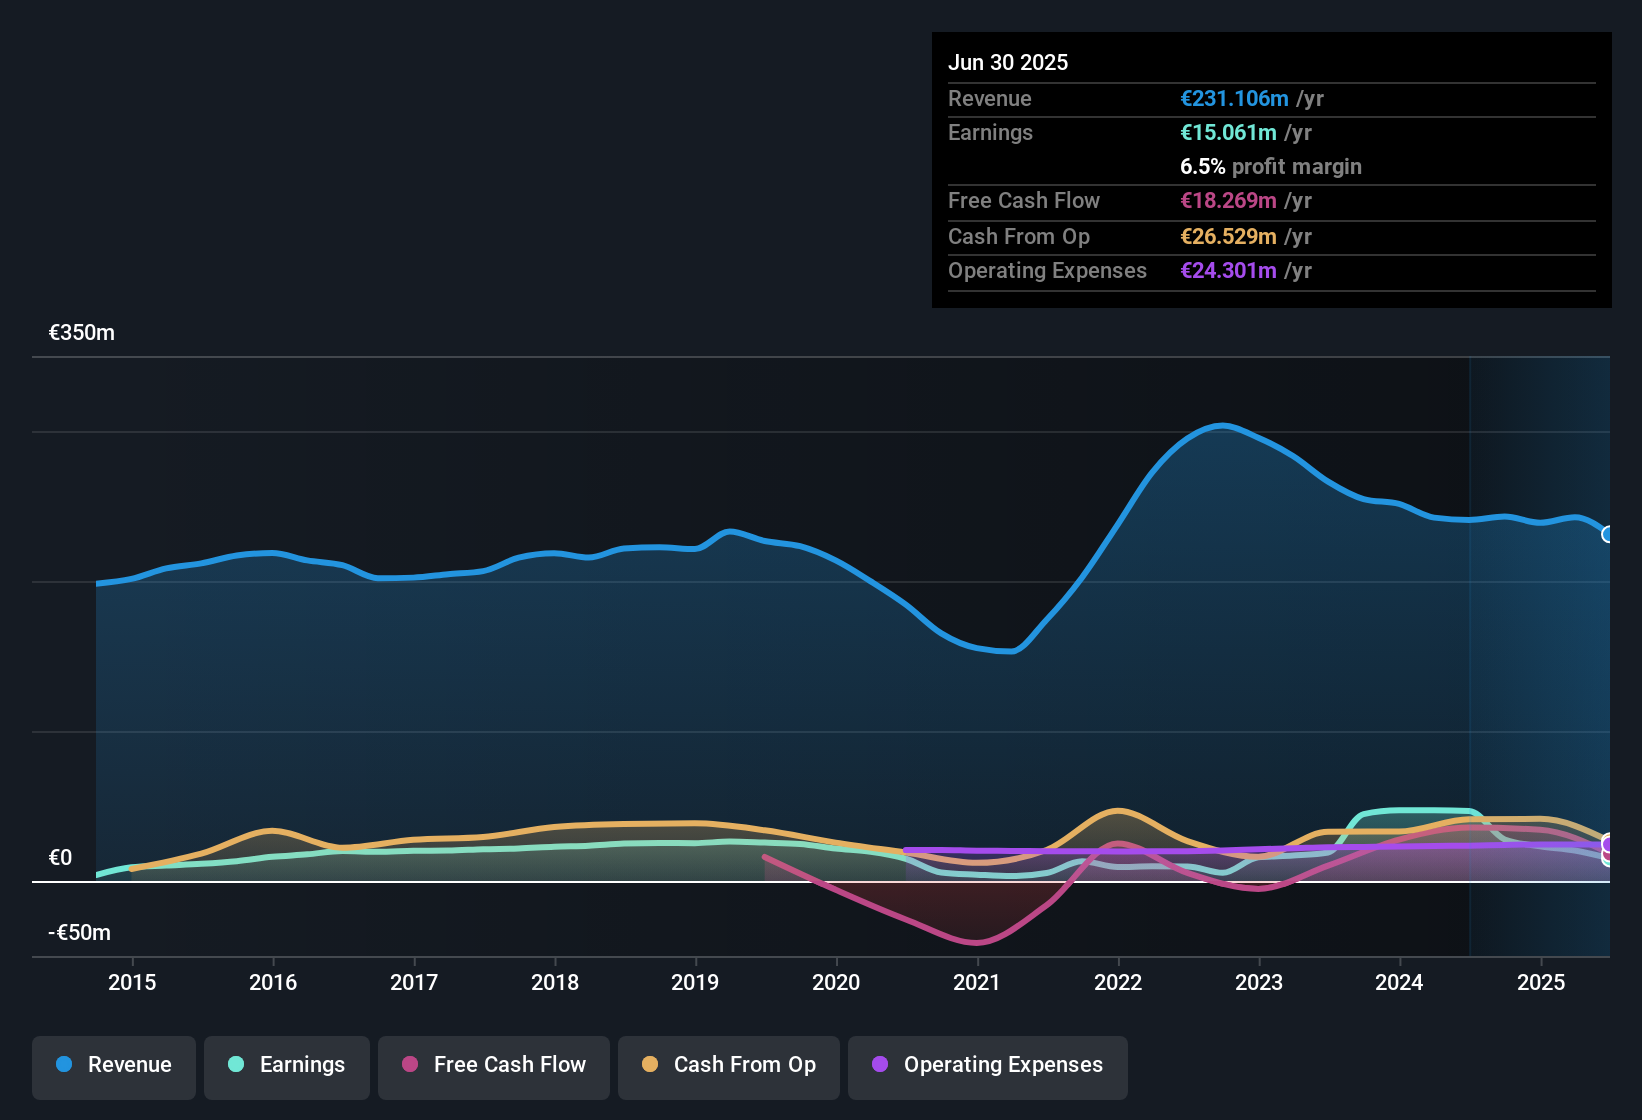Click the Revenue endpoint marker on chart
Image resolution: width=1642 pixels, height=1120 pixels.
click(x=1608, y=534)
